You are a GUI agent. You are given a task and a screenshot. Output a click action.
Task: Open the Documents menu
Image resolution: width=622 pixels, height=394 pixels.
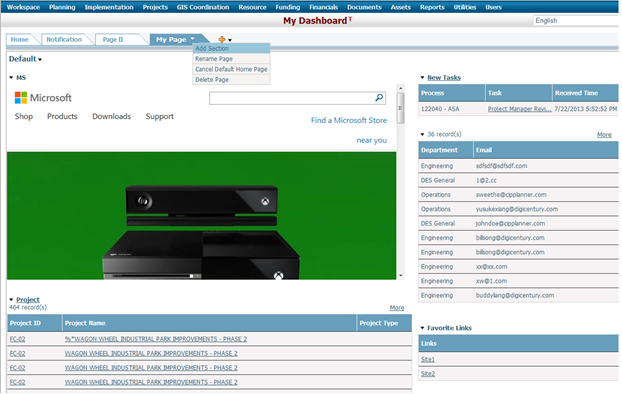pos(364,7)
